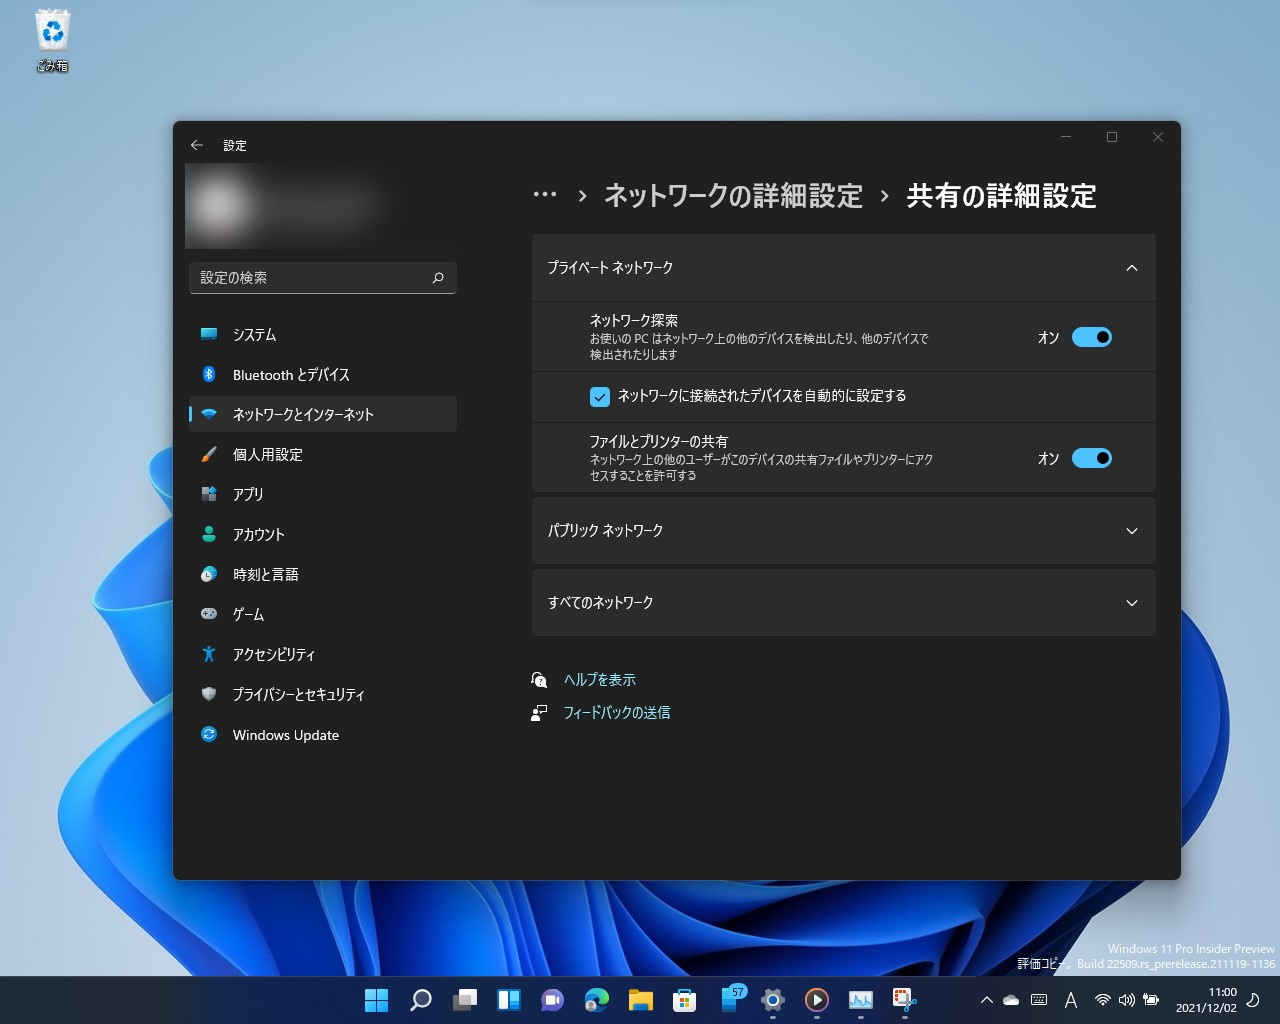The height and width of the screenshot is (1024, 1280).
Task: Collapse the プライベート ネットワーク section
Action: point(1131,268)
